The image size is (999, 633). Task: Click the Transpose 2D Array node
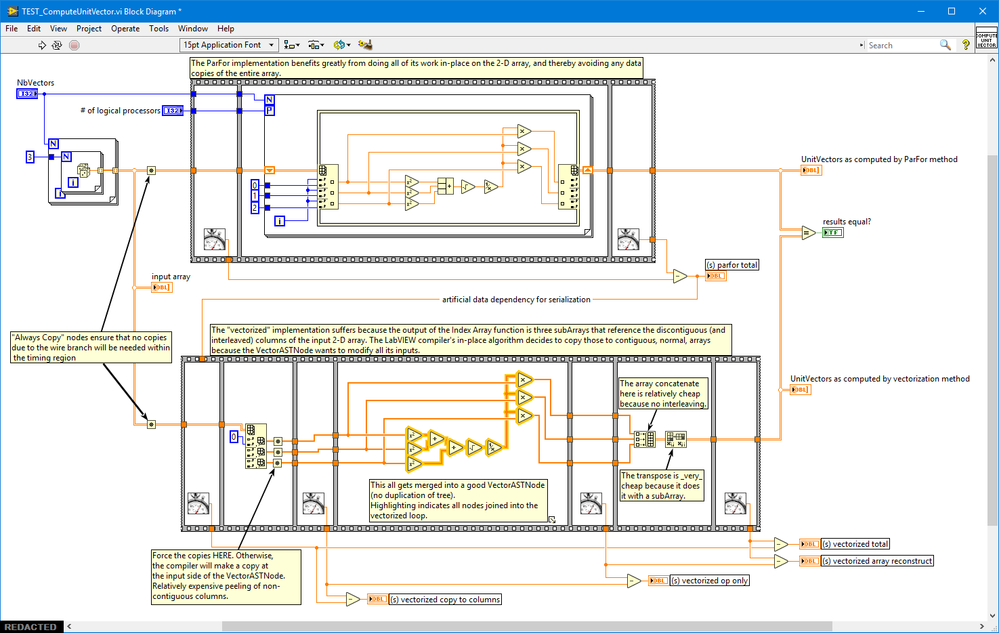click(675, 439)
